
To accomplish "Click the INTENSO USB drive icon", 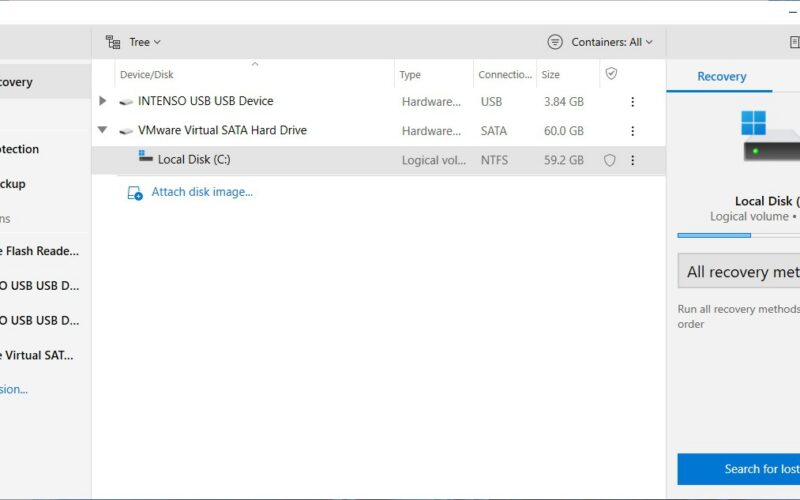I will [126, 102].
